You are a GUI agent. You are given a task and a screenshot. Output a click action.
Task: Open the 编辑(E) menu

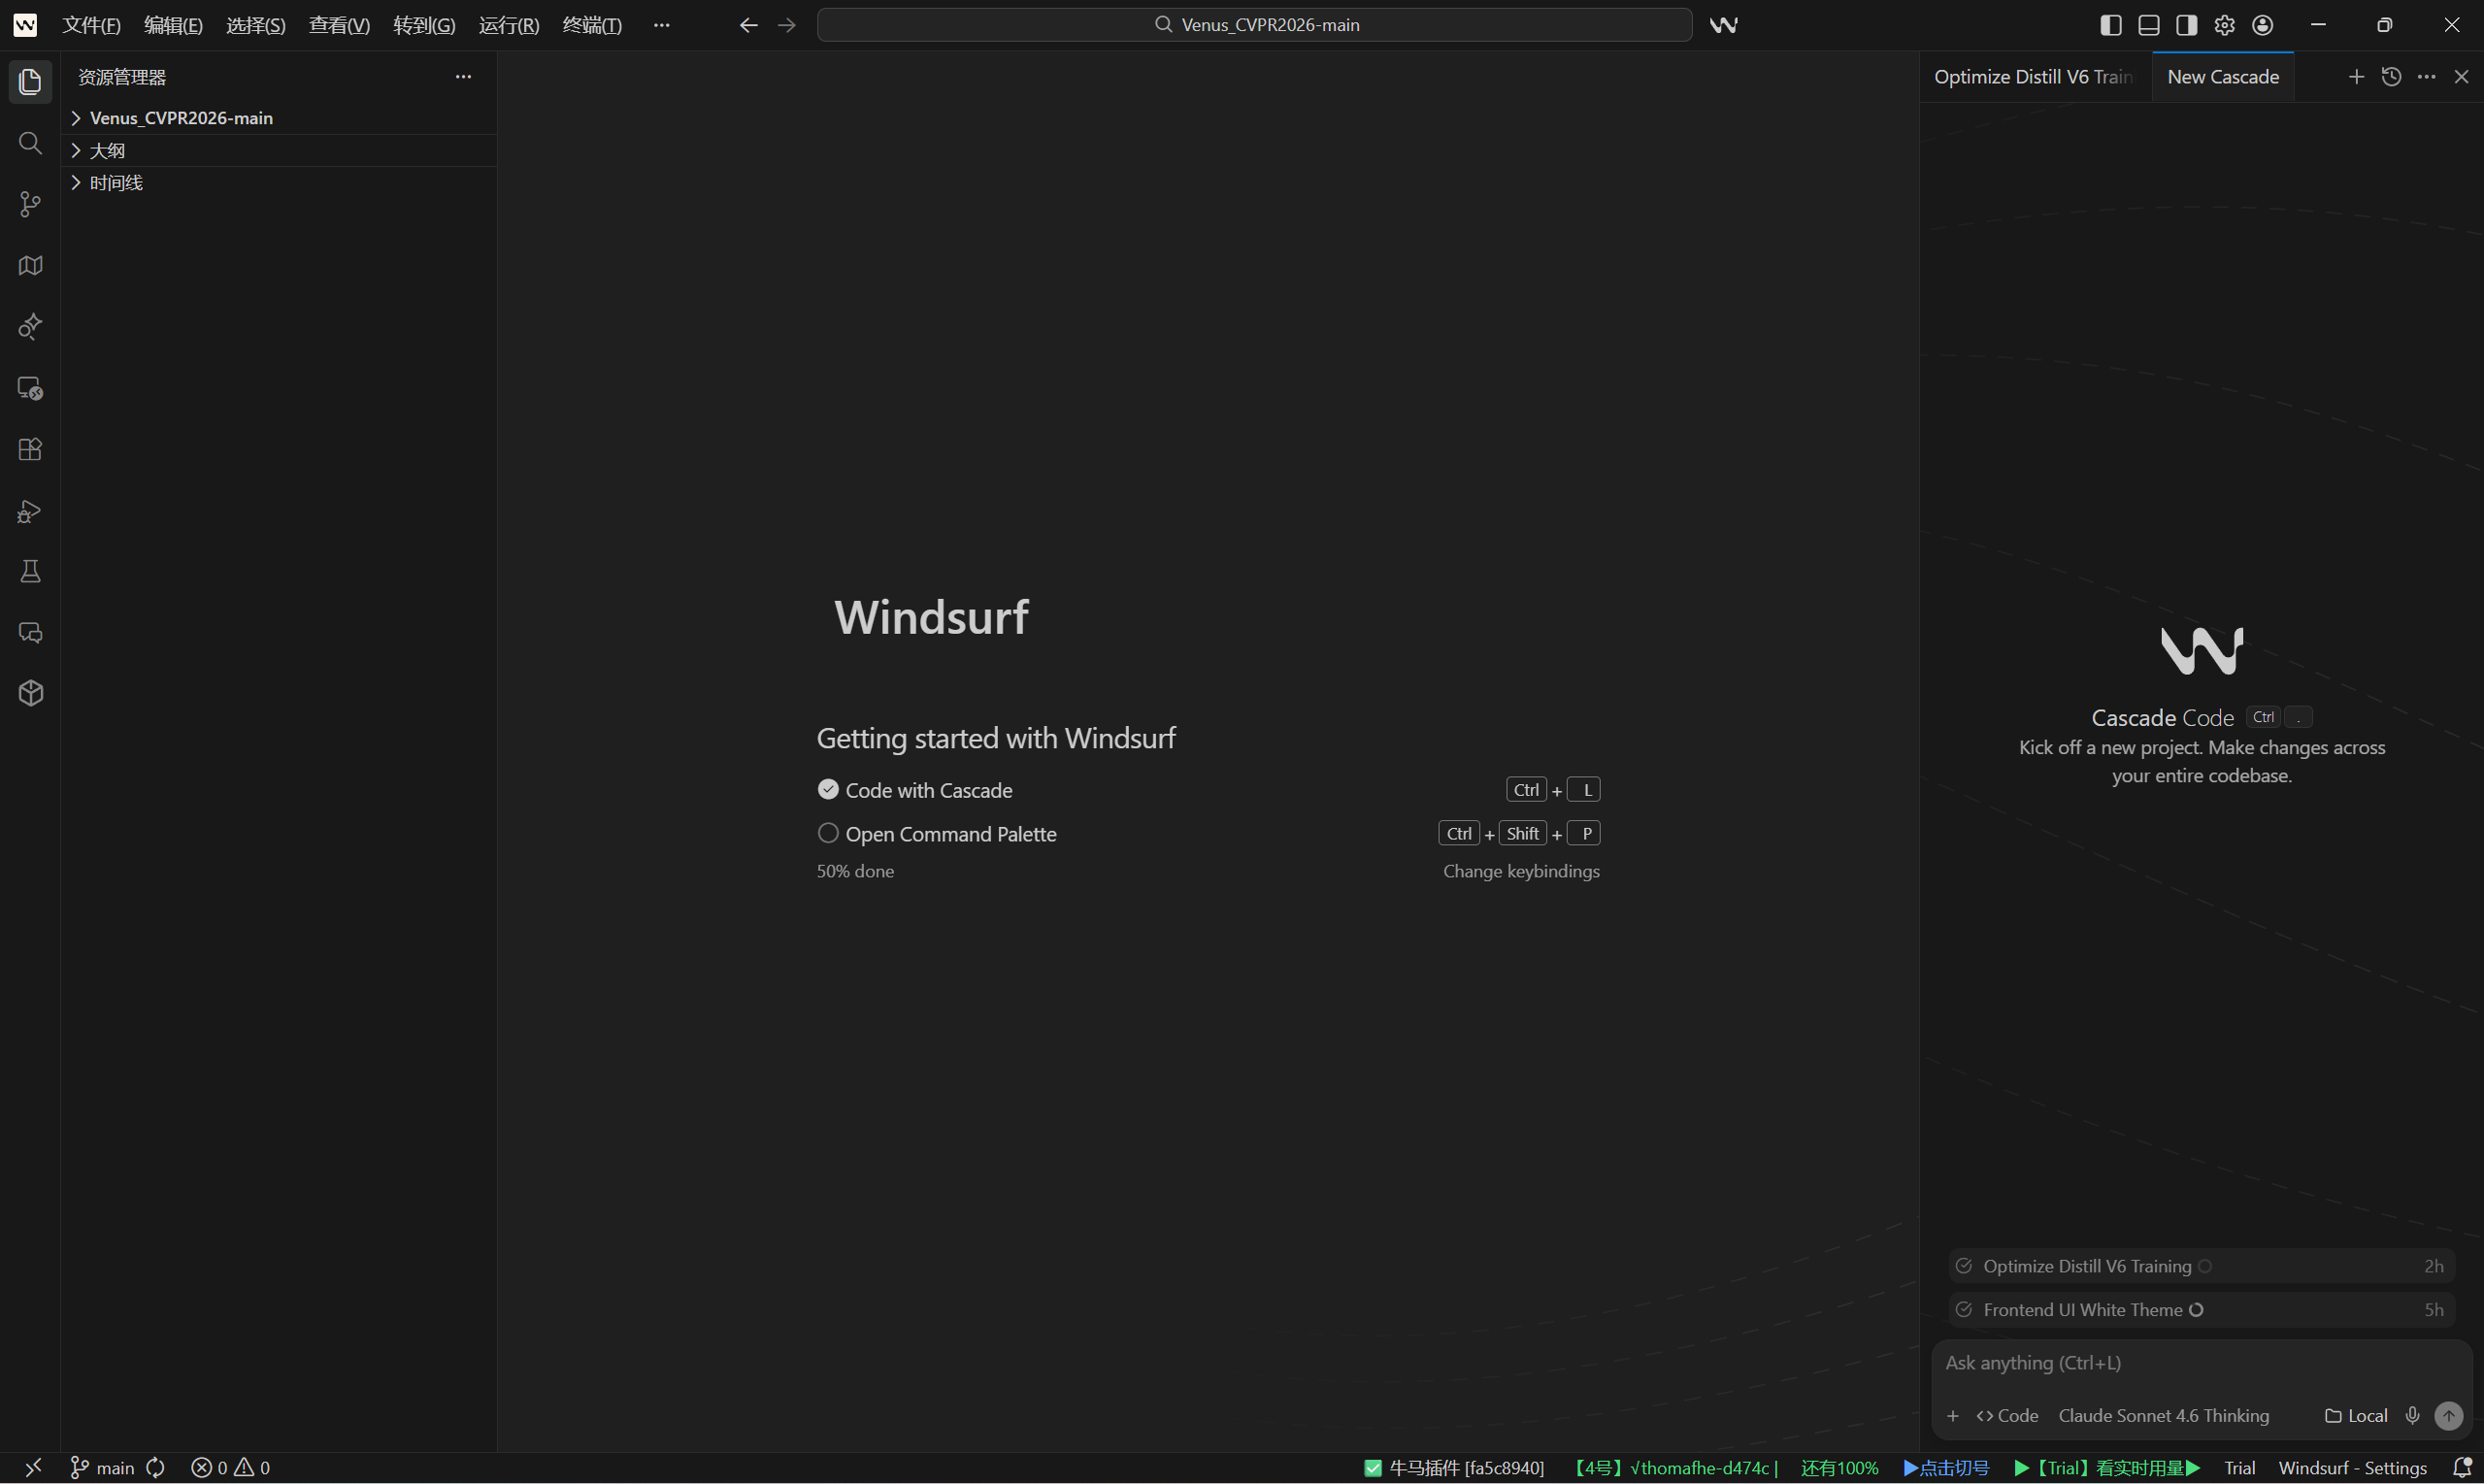pos(173,25)
